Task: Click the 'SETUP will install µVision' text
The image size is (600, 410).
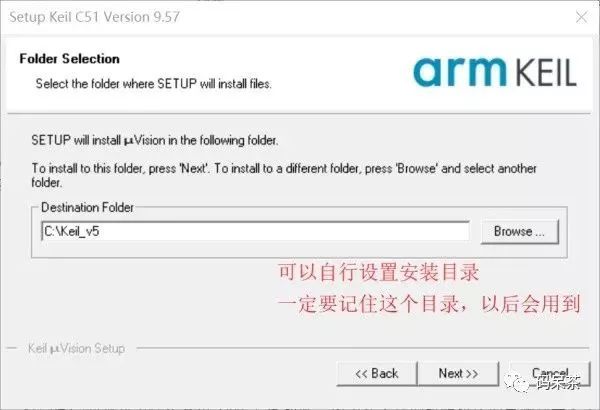Action: (x=155, y=140)
